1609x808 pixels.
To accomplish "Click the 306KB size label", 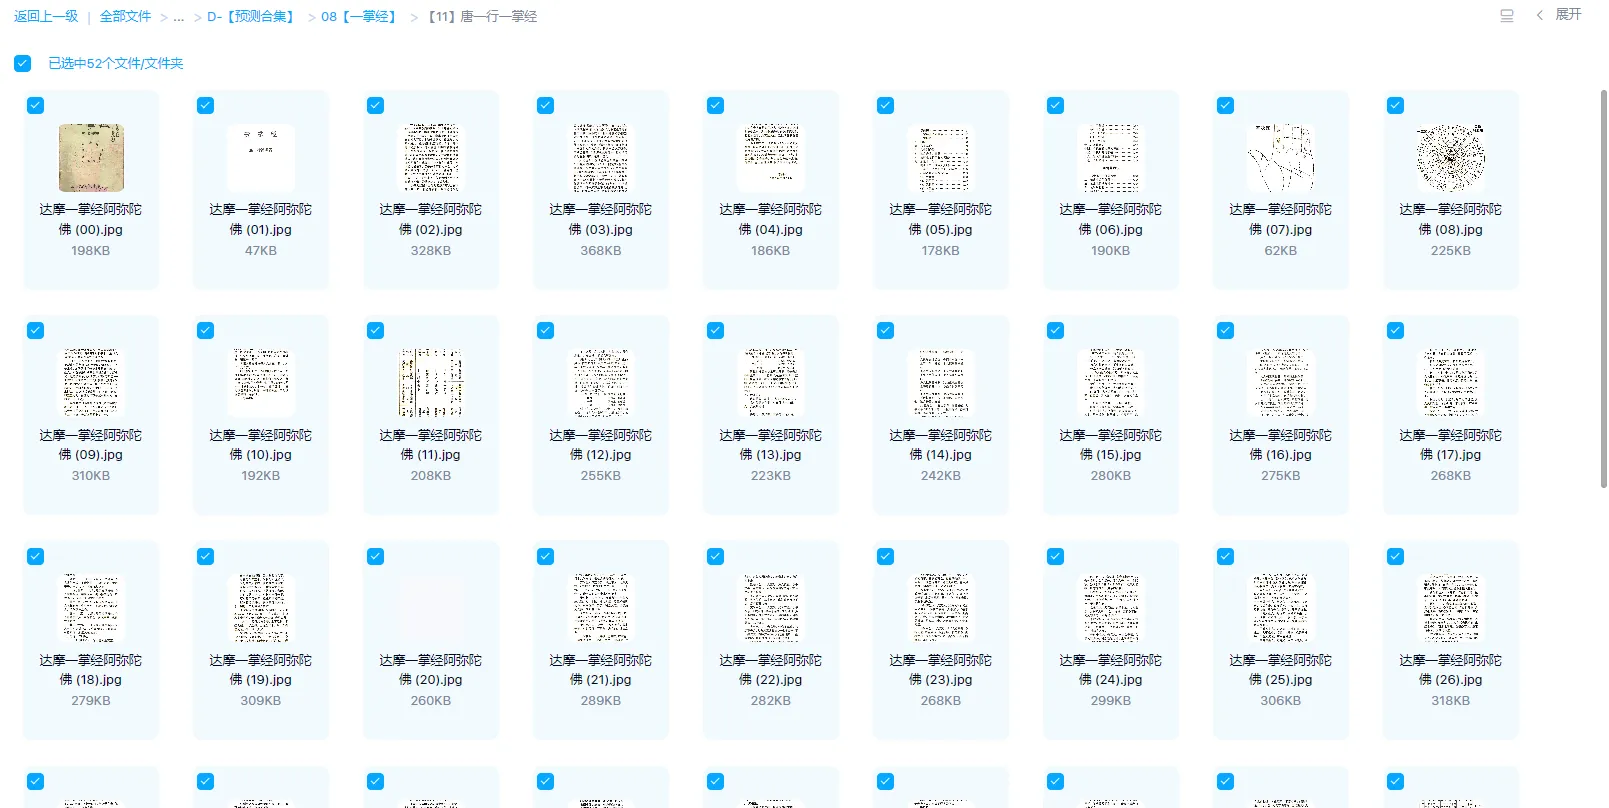I will [1281, 701].
